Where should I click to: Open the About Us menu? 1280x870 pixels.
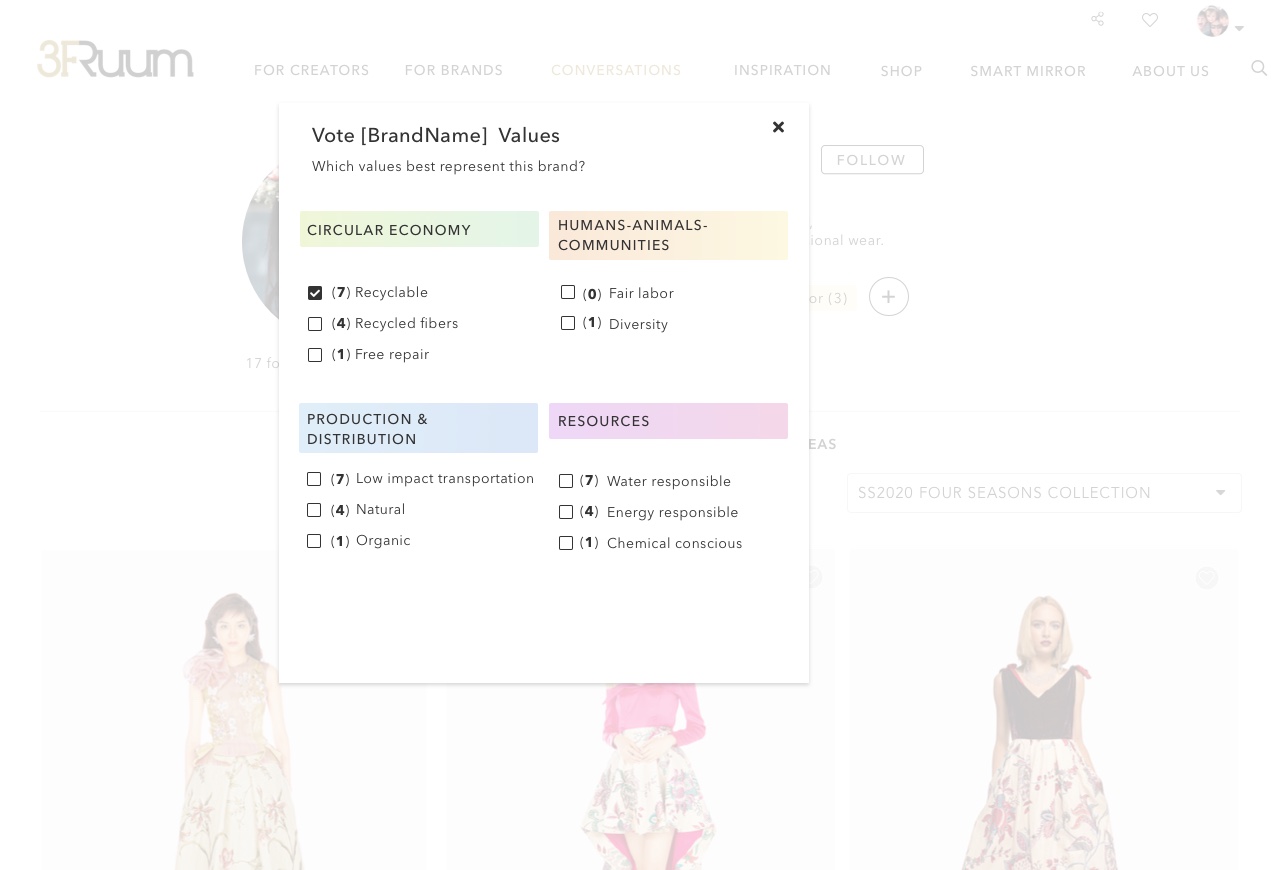(1171, 71)
